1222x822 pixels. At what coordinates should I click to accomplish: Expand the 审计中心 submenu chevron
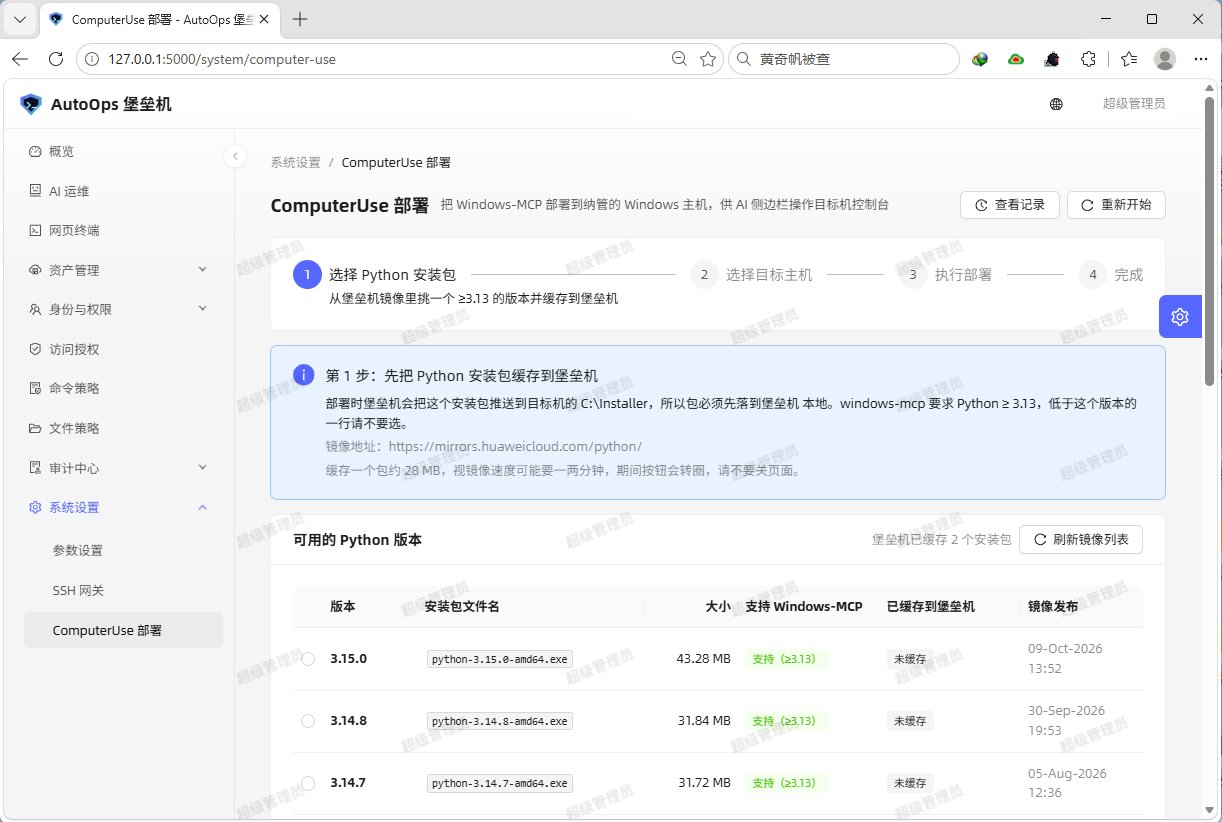(x=203, y=468)
